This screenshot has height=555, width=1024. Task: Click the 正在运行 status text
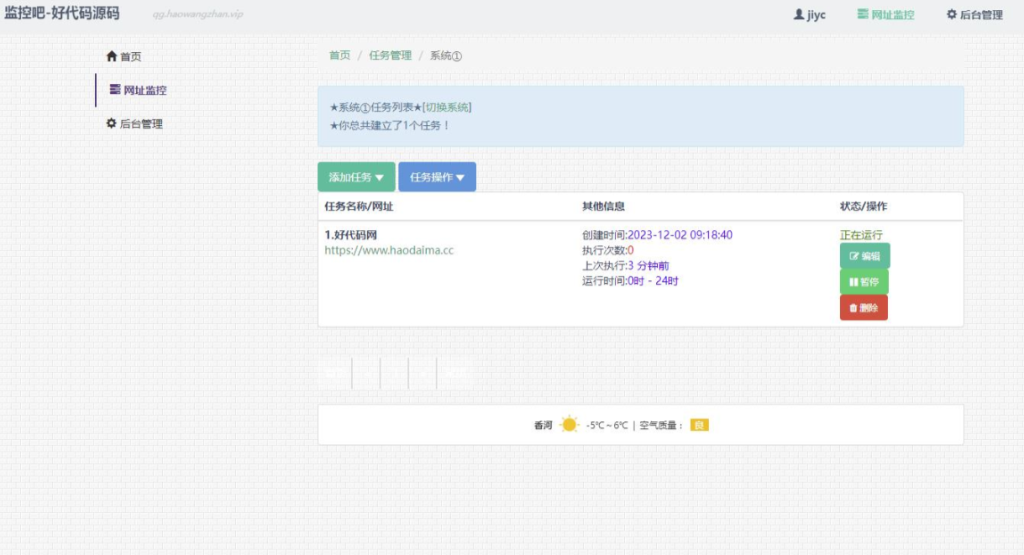tap(861, 234)
